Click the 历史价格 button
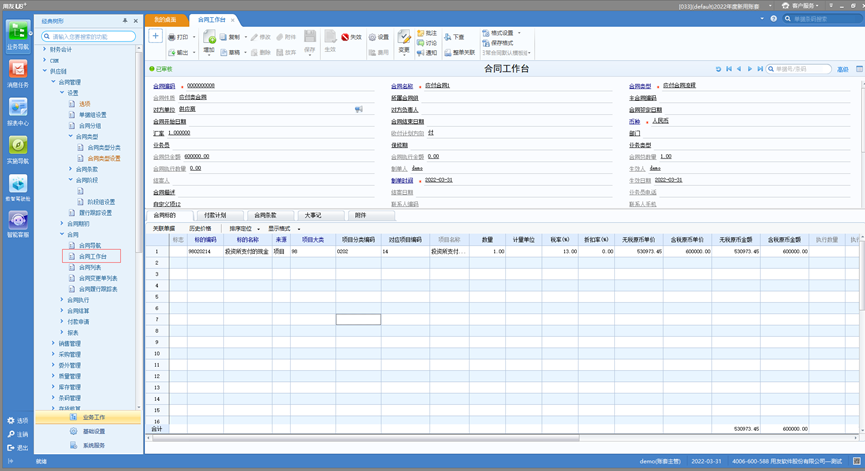This screenshot has width=865, height=471. (201, 228)
